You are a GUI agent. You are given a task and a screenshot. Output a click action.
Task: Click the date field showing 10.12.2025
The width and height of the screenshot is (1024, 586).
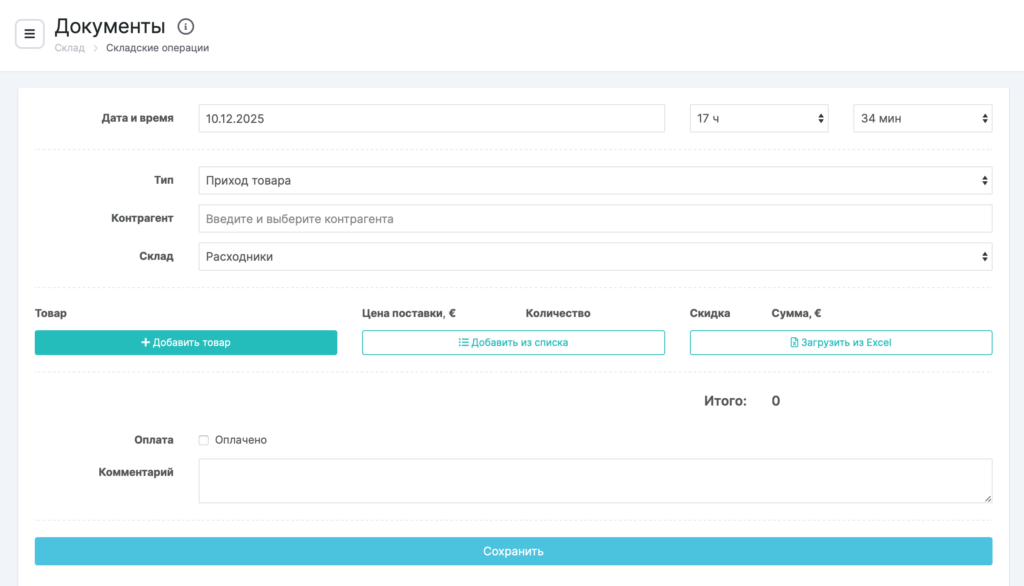[431, 118]
